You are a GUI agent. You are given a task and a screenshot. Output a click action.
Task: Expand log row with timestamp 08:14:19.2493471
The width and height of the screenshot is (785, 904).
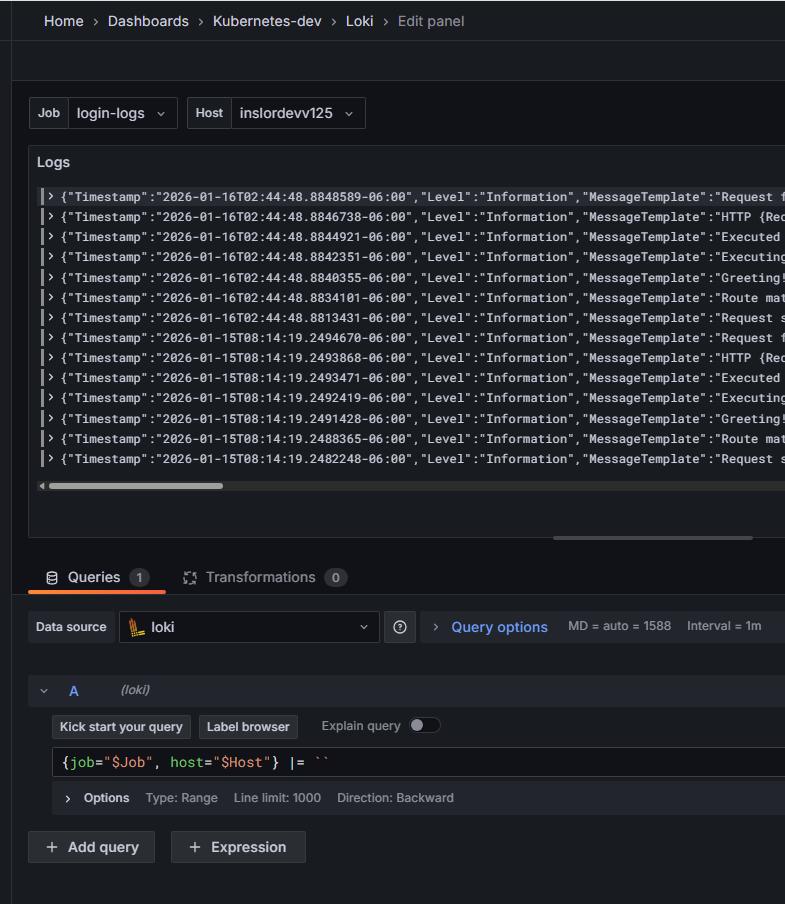tap(51, 378)
